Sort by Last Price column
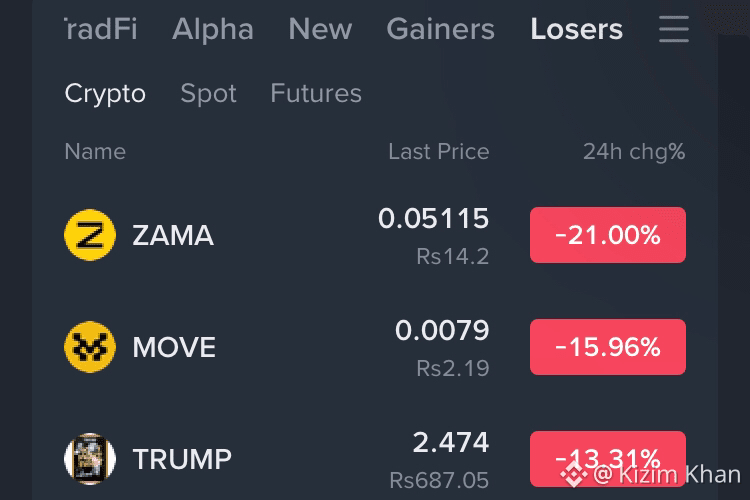750x500 pixels. 439,152
